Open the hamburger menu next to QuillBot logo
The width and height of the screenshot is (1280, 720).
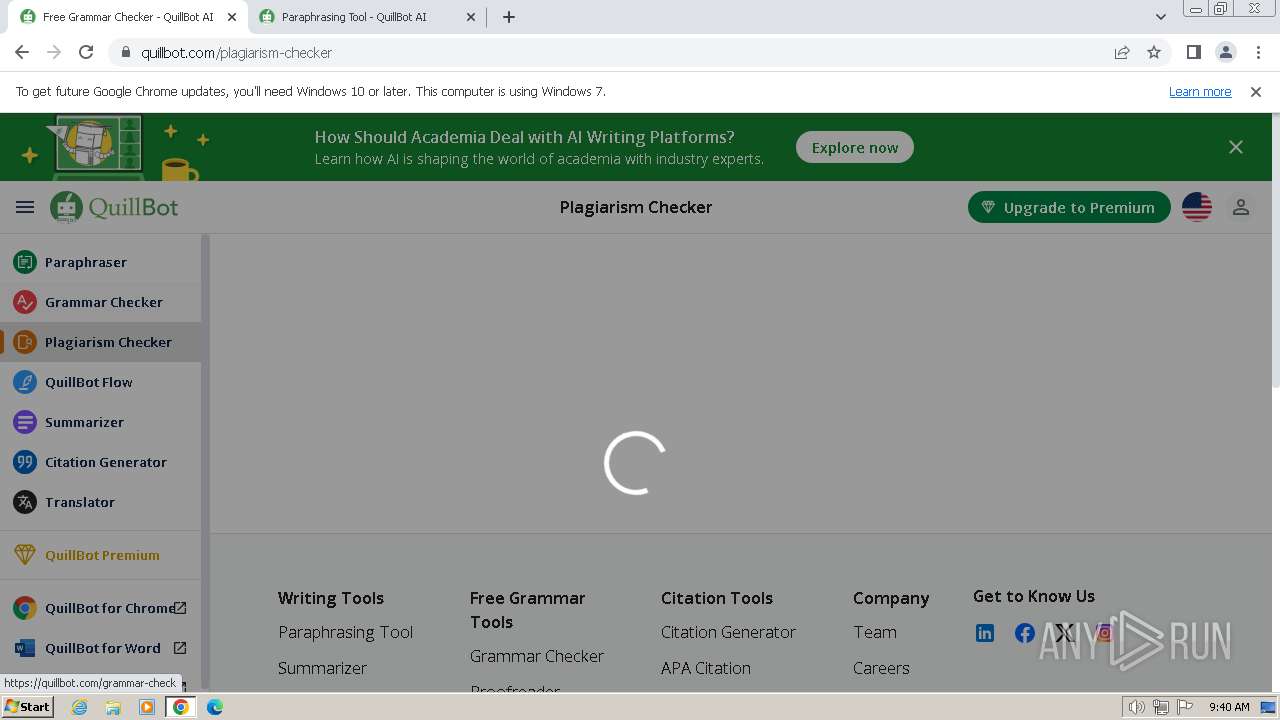(25, 207)
